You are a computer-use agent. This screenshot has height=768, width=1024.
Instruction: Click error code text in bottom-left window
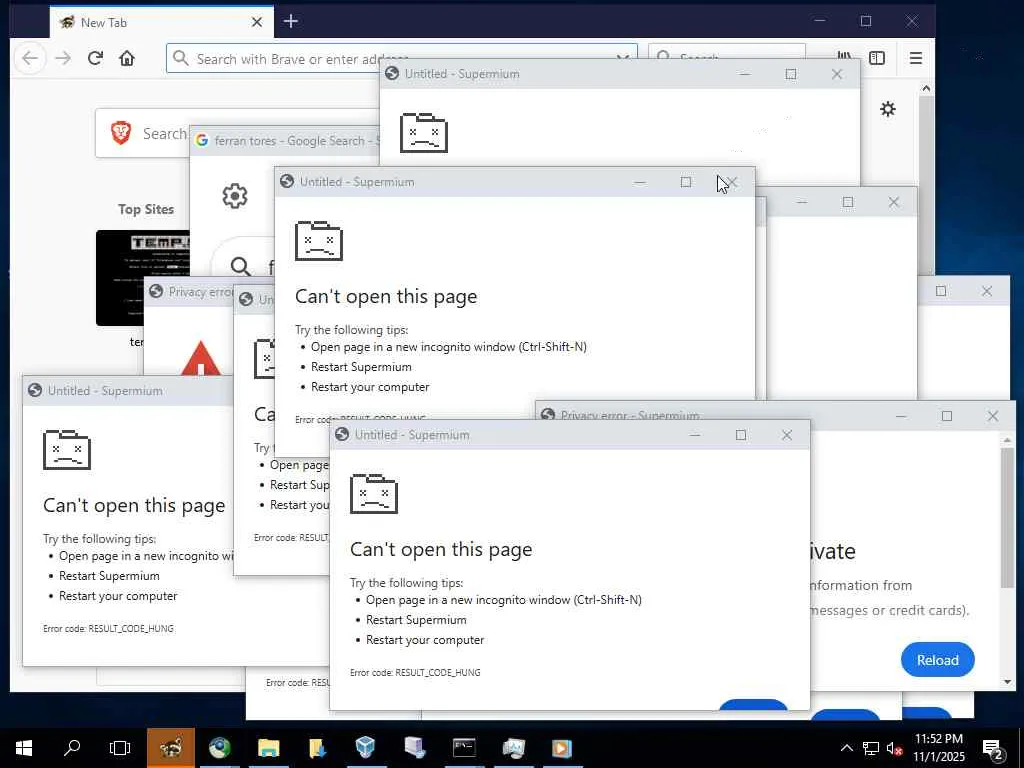108,628
